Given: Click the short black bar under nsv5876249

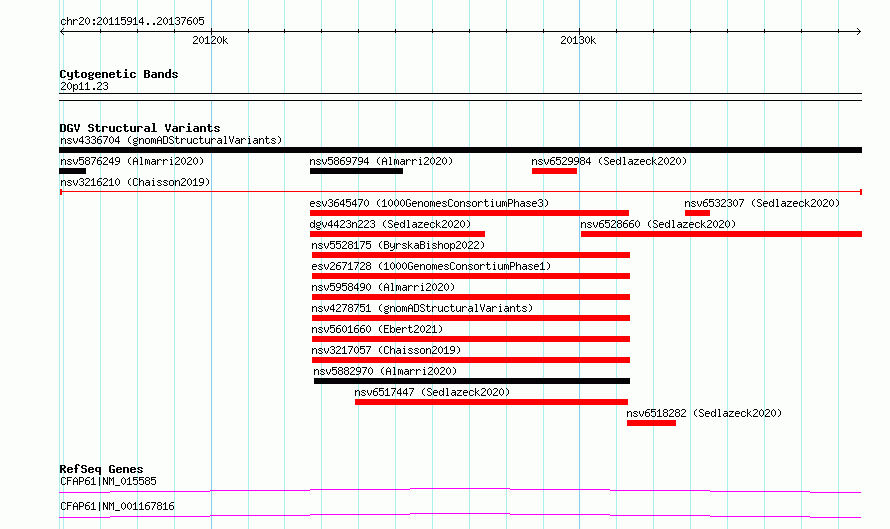Looking at the screenshot, I should 73,171.
